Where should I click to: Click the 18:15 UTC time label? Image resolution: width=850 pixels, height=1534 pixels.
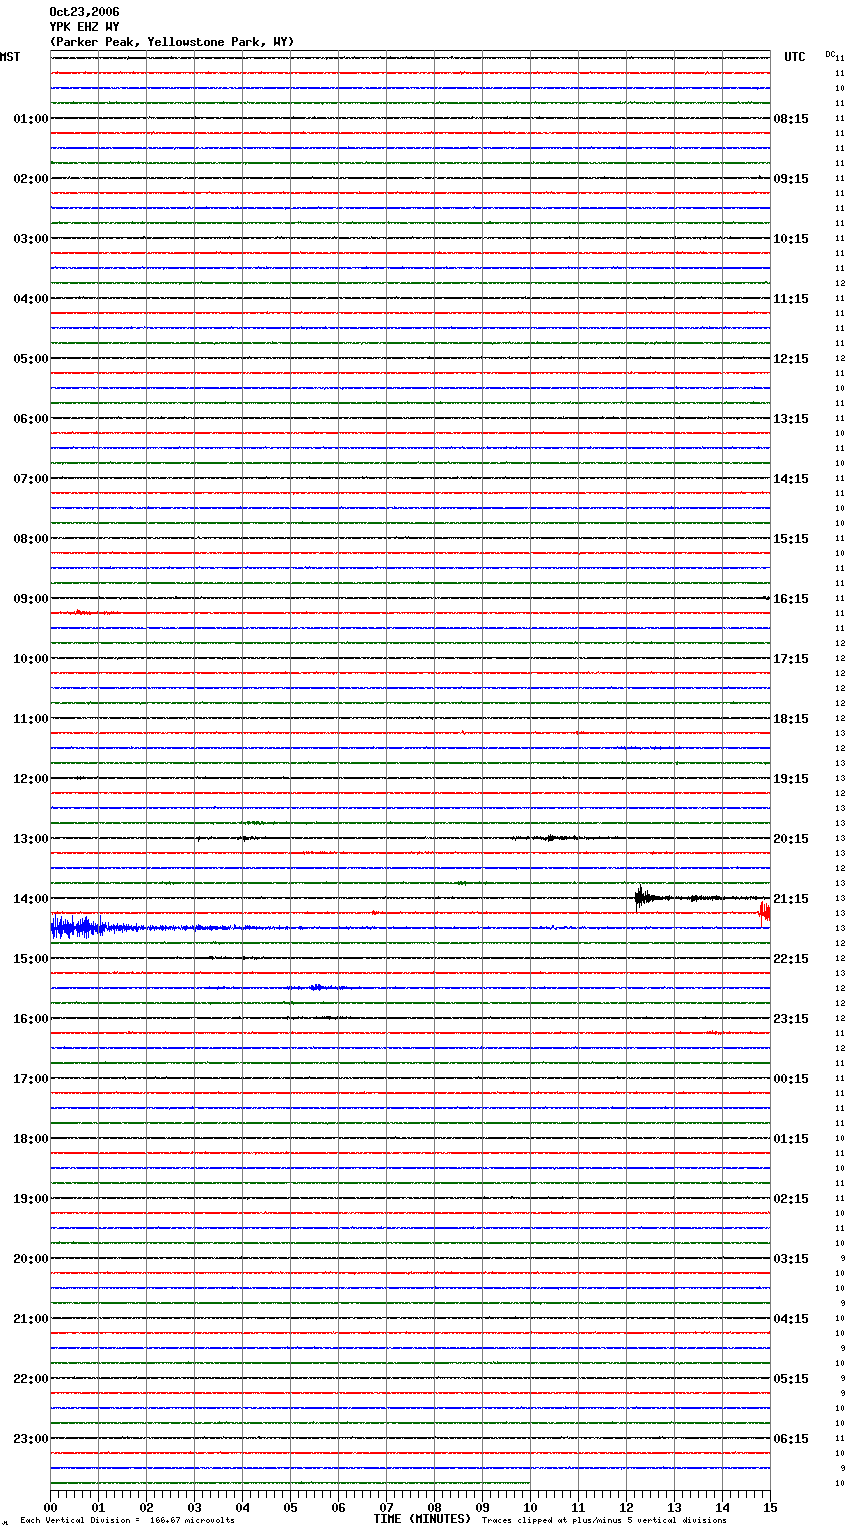click(x=791, y=719)
